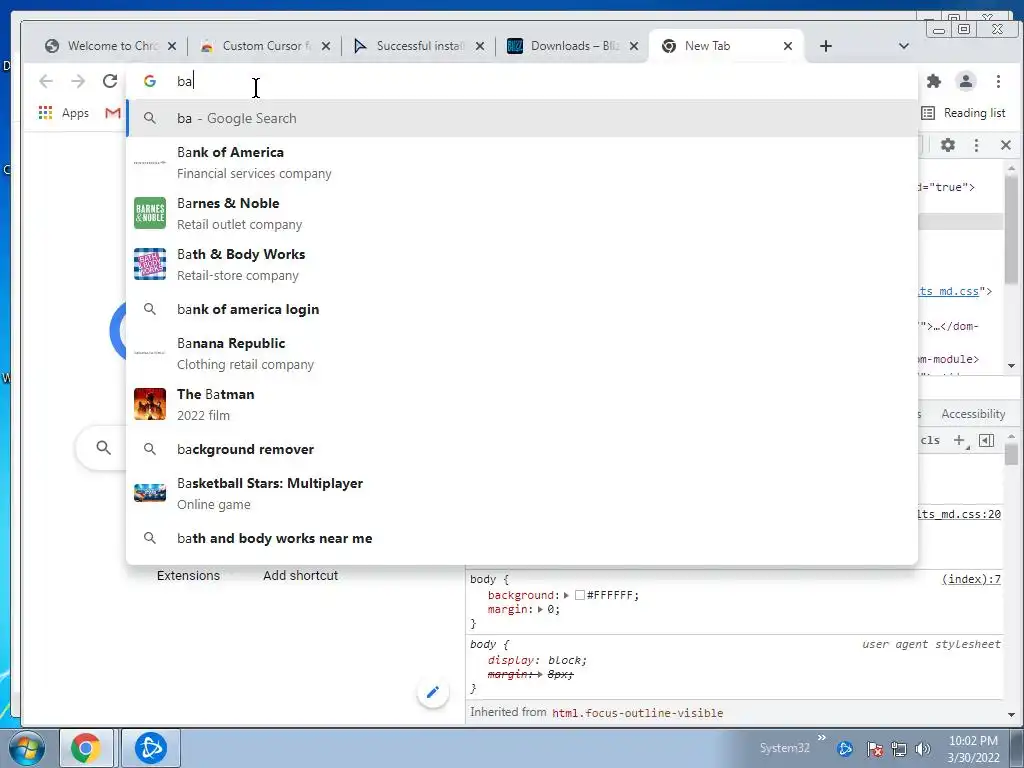This screenshot has height=768, width=1024.
Task: Toggle the computed styles sidebar icon
Action: click(986, 440)
